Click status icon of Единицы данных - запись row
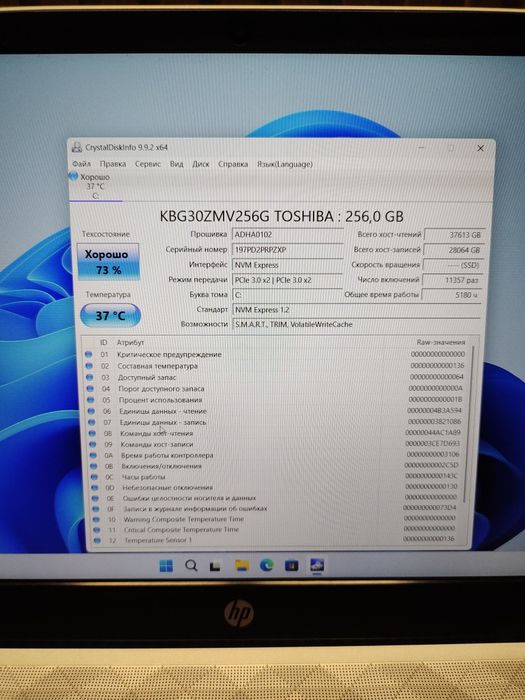The image size is (525, 700). point(92,422)
